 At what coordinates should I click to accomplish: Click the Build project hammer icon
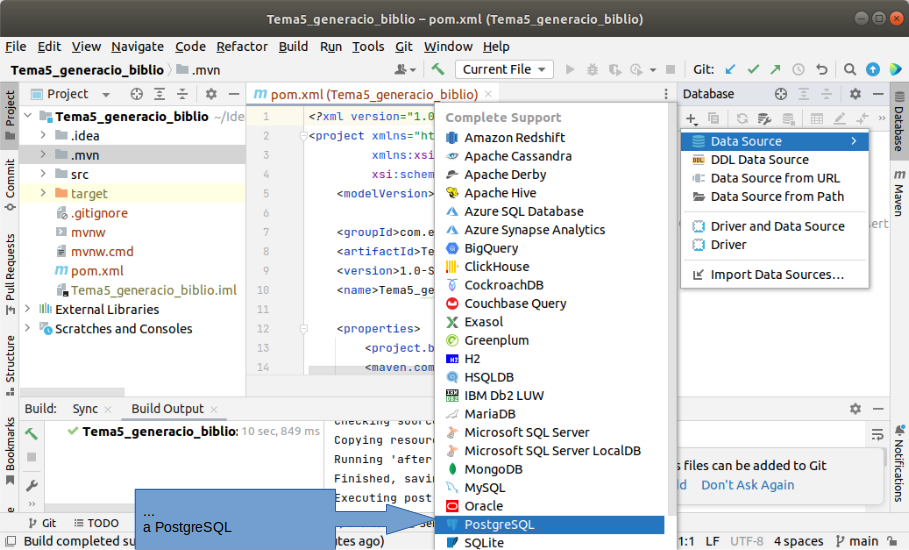click(x=438, y=70)
